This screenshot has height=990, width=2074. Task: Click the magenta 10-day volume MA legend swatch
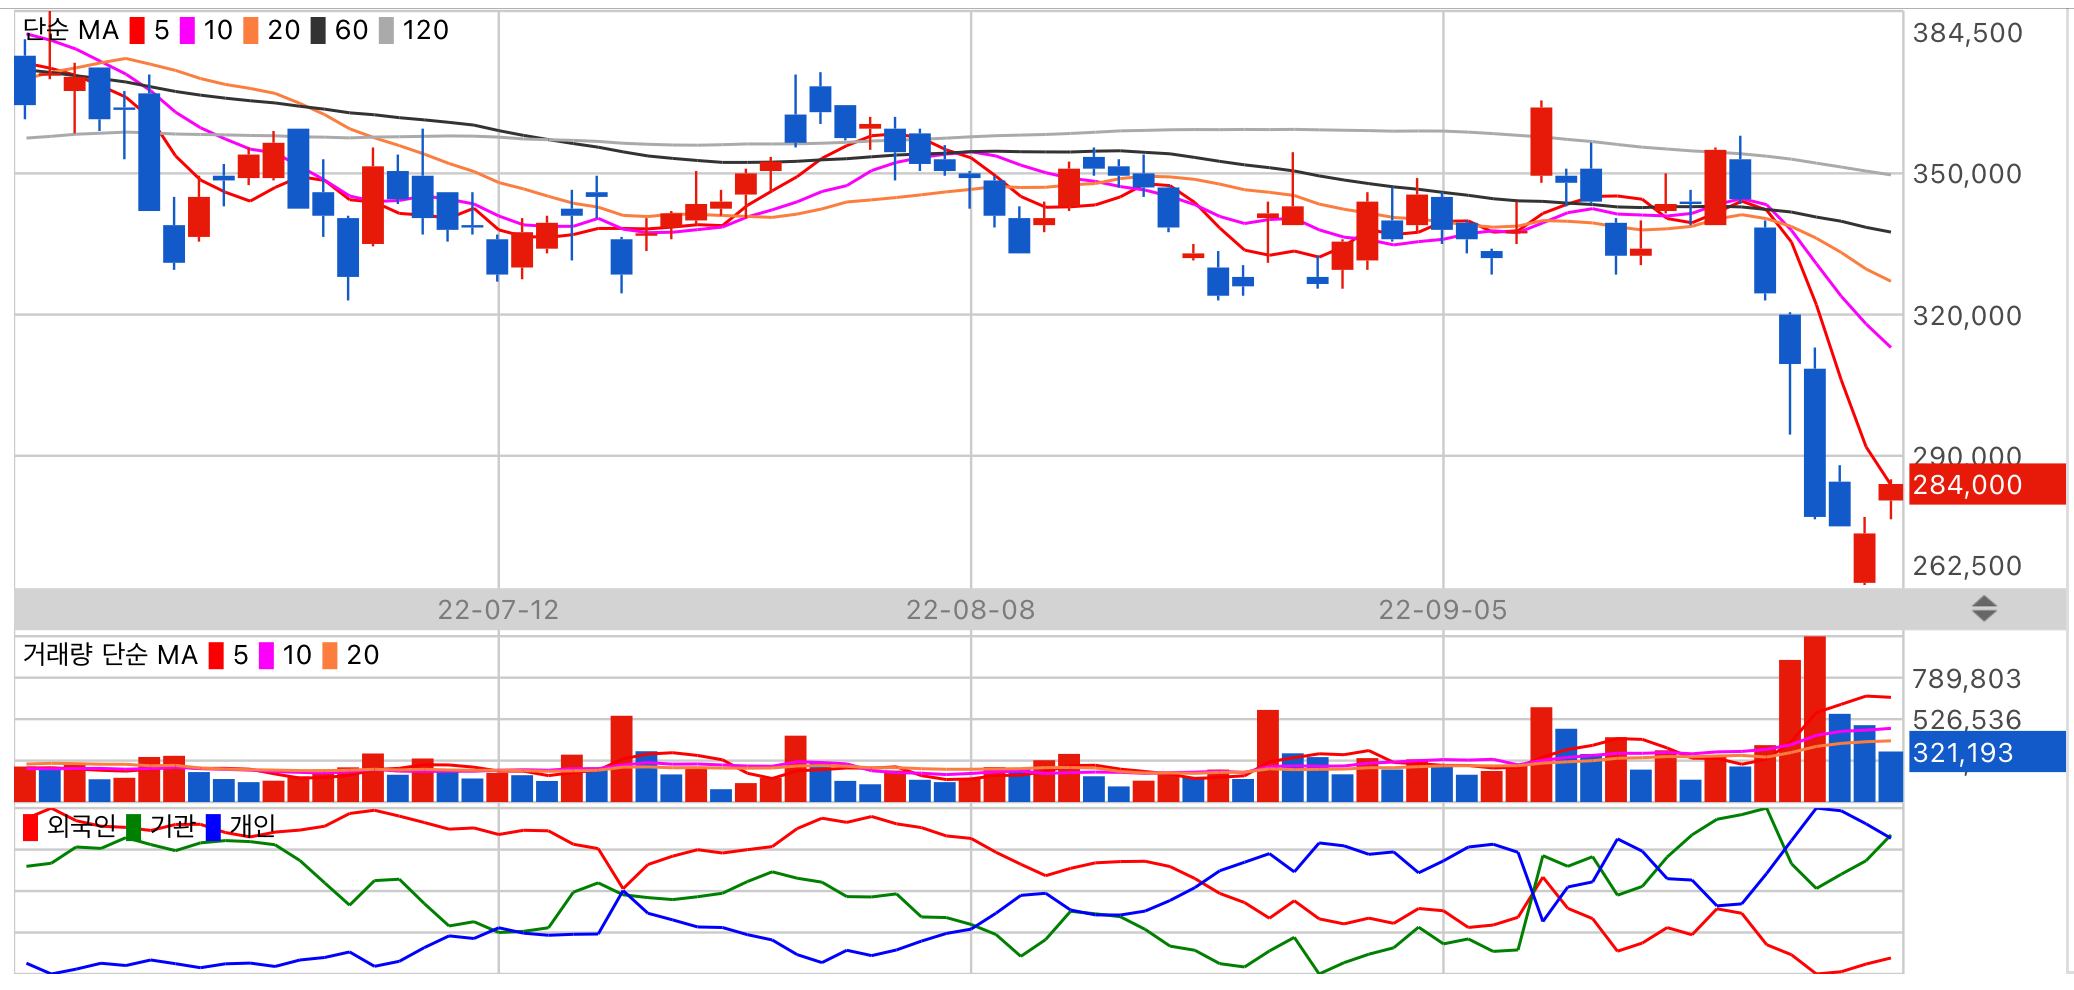(266, 656)
